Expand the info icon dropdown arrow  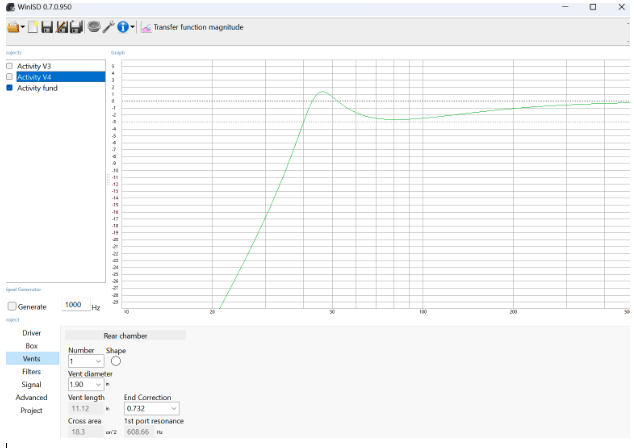point(132,27)
